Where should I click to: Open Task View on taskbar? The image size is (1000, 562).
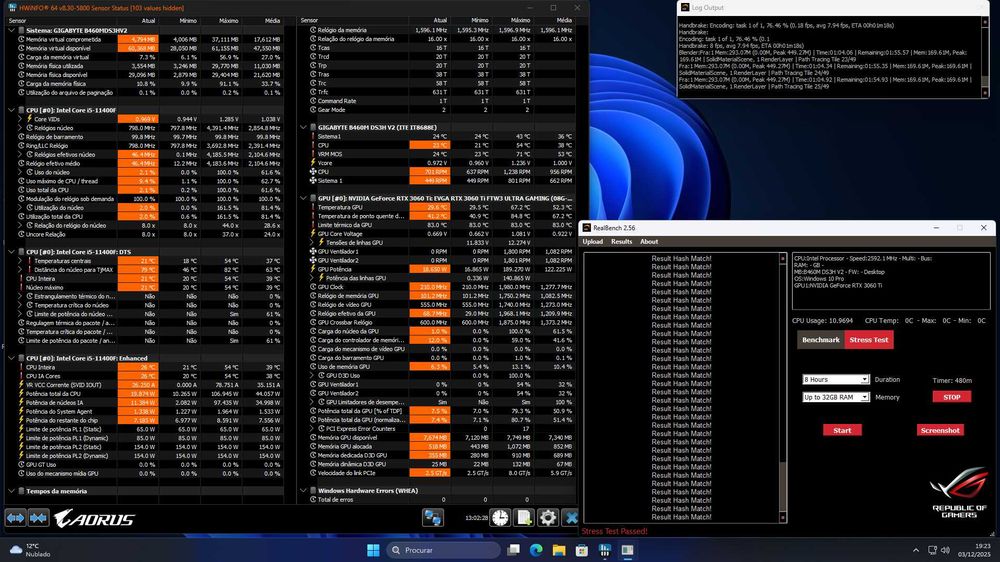(513, 550)
